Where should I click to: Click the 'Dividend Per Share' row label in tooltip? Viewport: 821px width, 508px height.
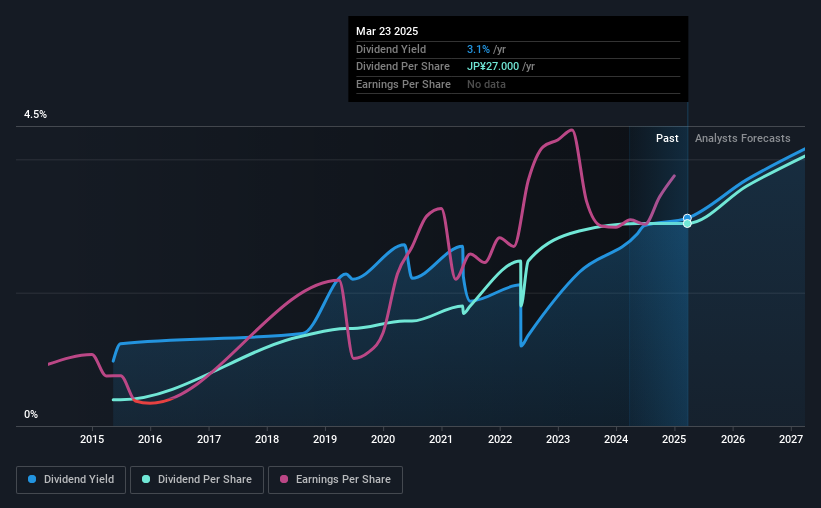403,67
